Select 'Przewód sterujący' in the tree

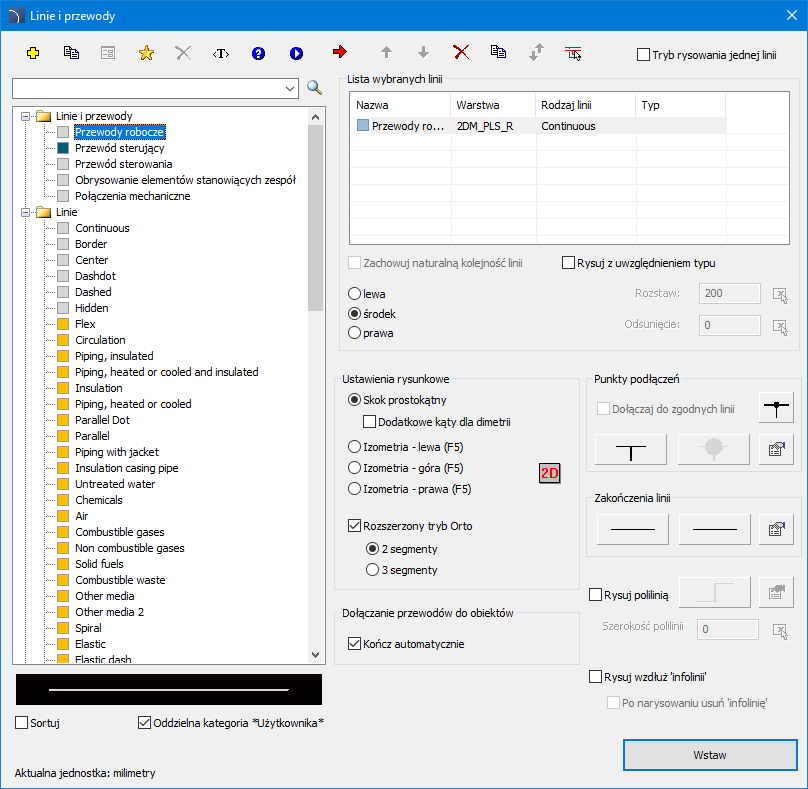(119, 148)
